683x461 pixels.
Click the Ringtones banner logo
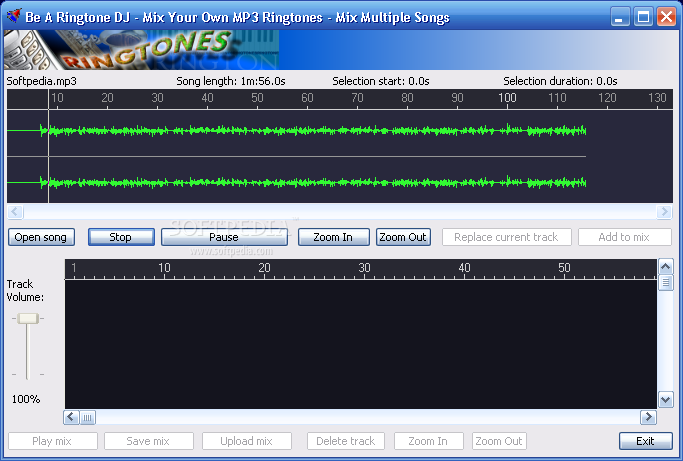141,50
